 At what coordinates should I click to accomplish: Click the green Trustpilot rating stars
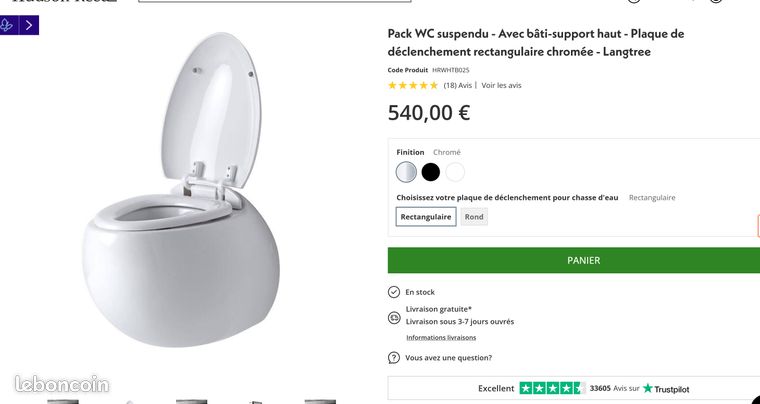click(552, 388)
